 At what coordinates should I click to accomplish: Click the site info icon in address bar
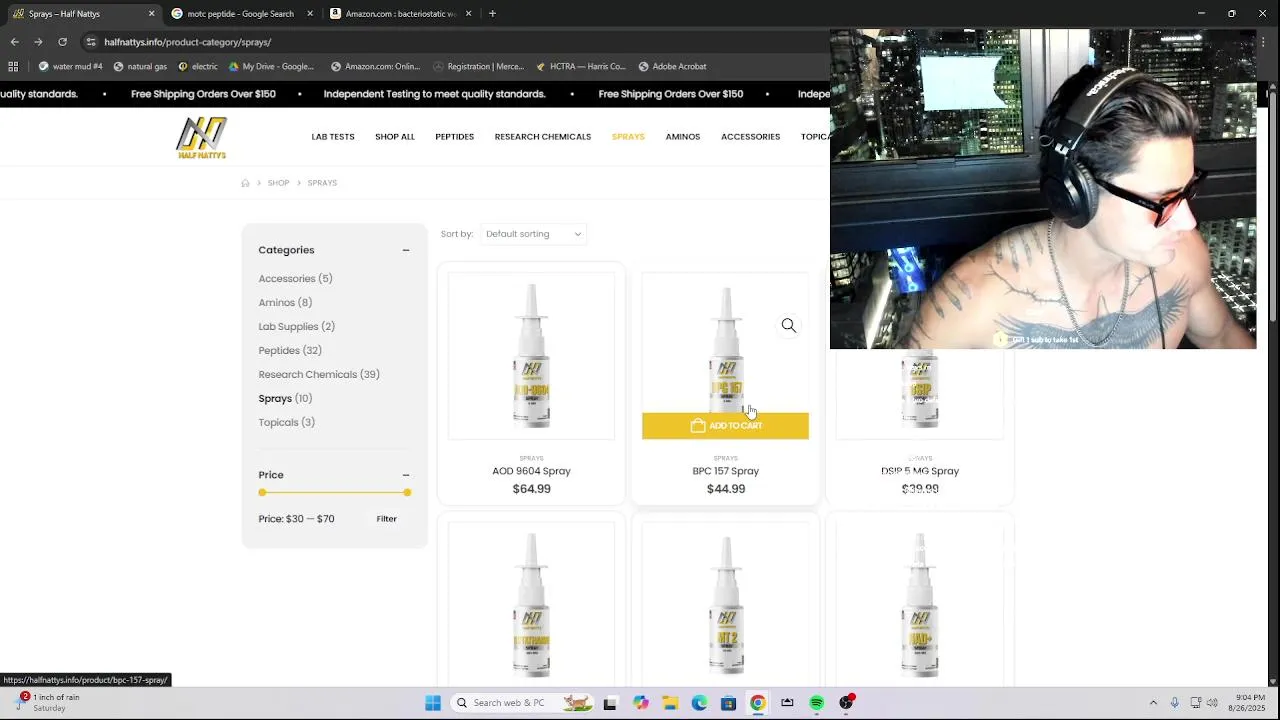point(91,42)
